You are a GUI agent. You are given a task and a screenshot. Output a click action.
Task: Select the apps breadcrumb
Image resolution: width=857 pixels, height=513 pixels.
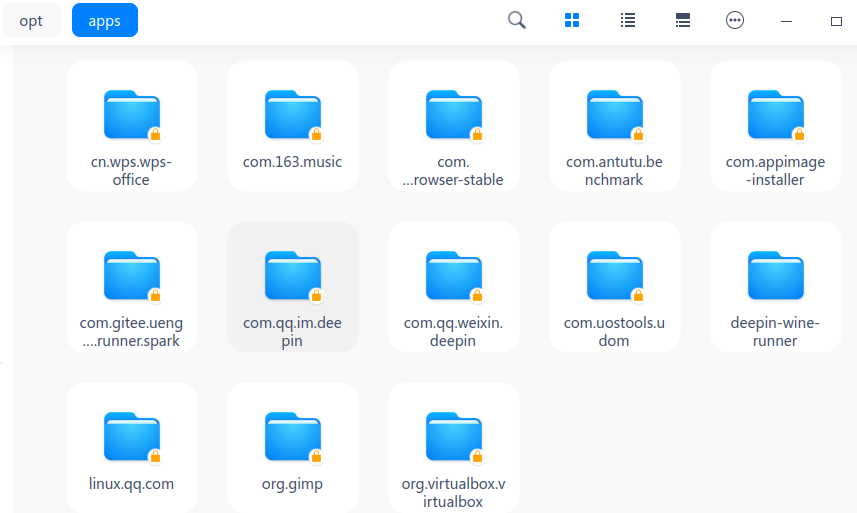tap(104, 20)
